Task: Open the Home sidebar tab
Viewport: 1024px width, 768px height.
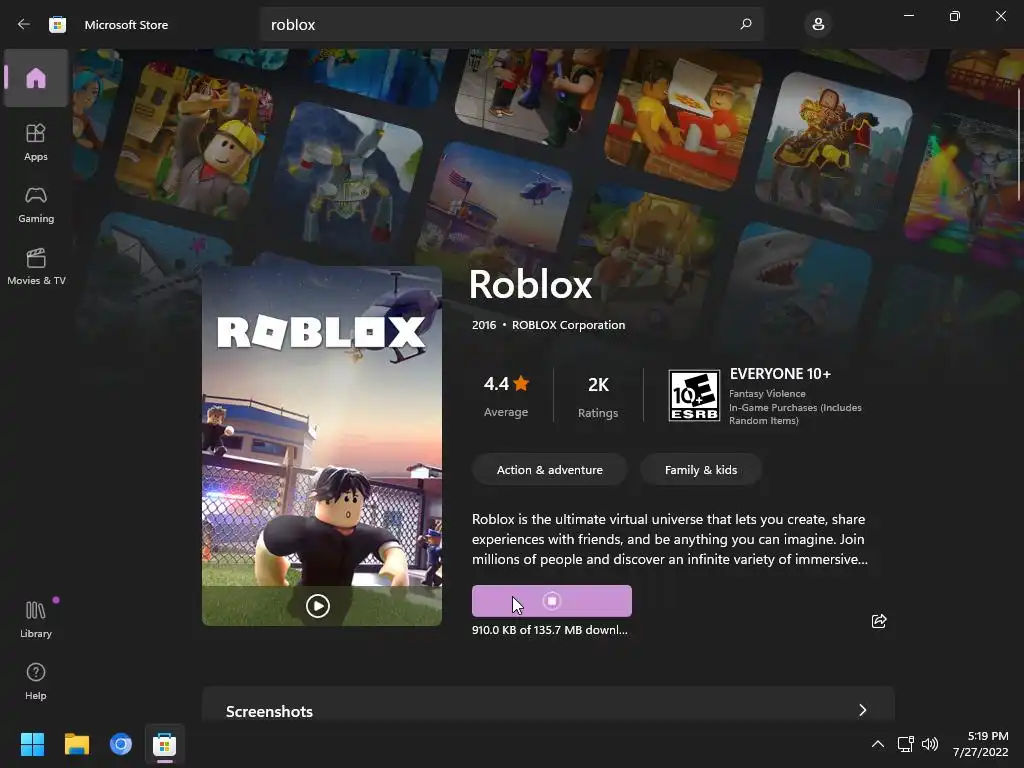Action: 36,78
